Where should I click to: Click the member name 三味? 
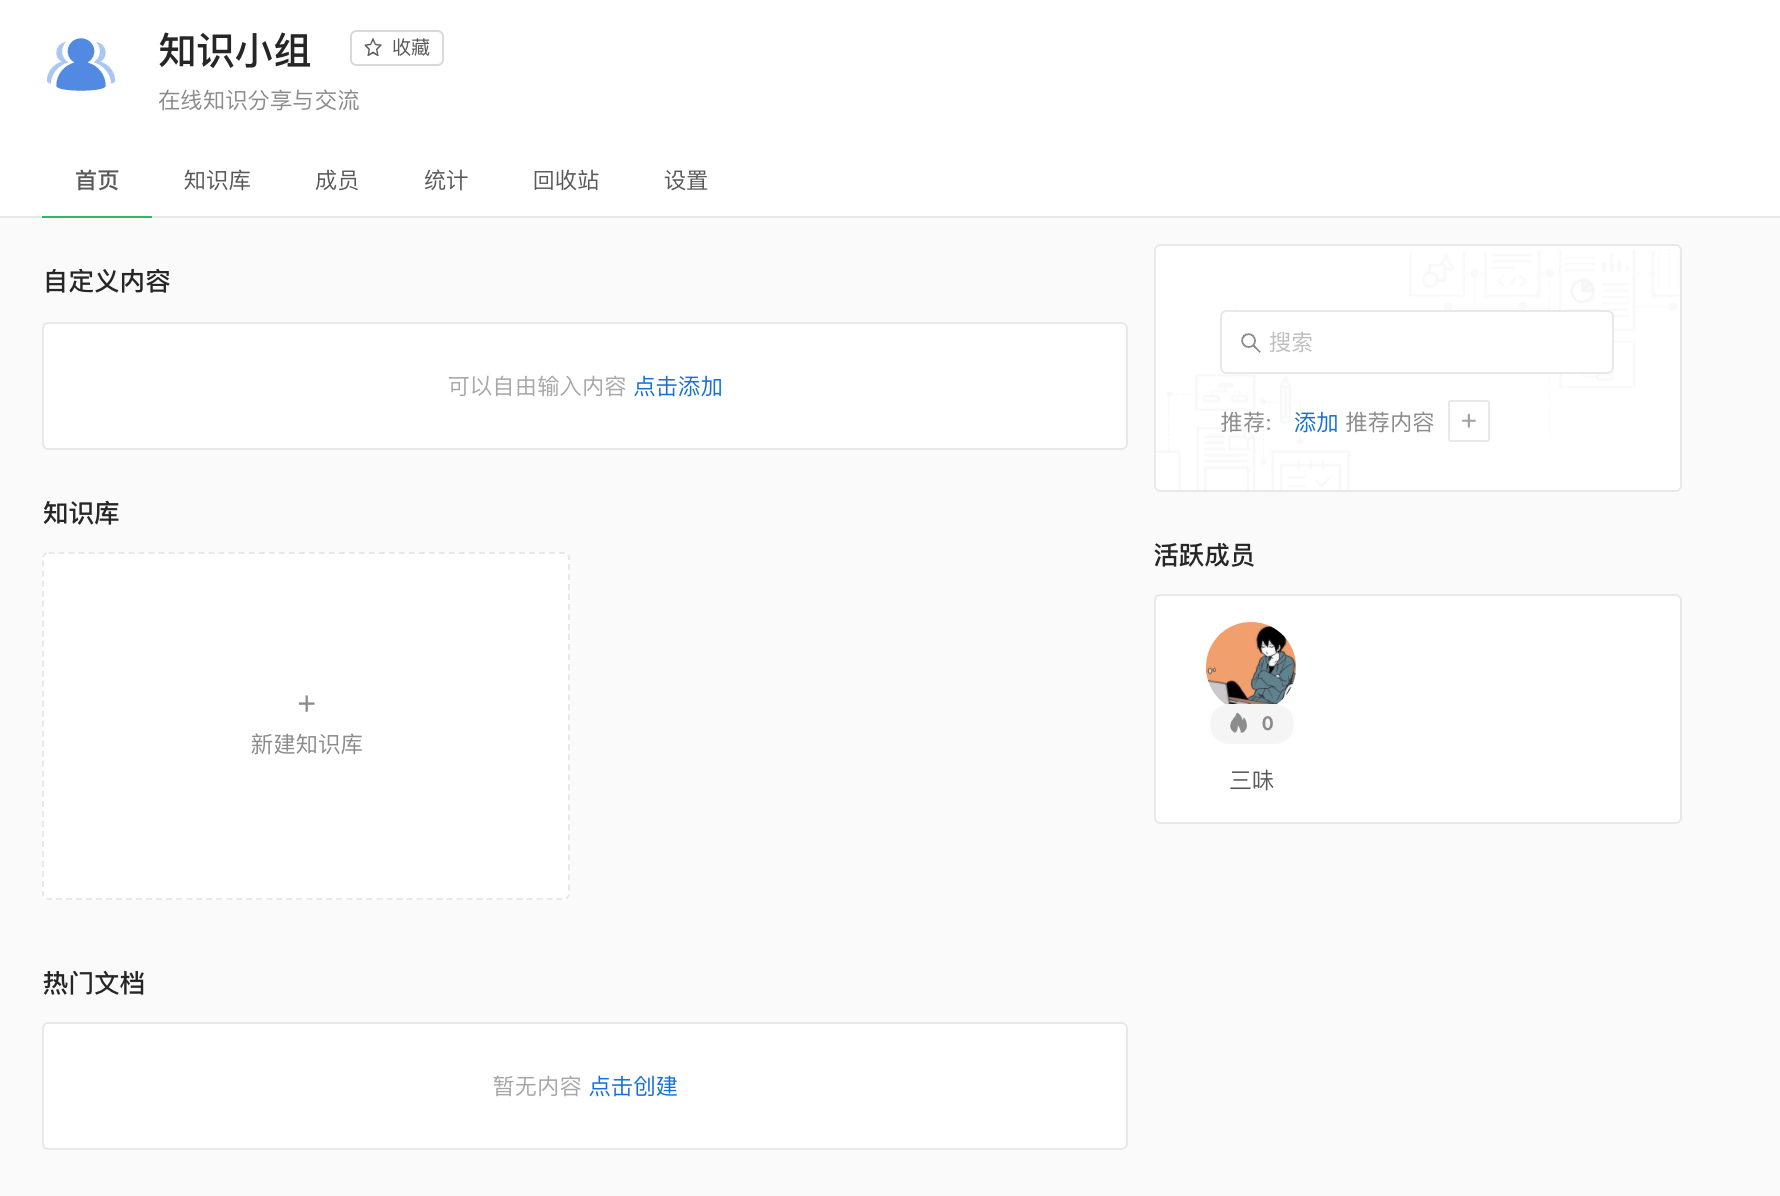tap(1252, 781)
